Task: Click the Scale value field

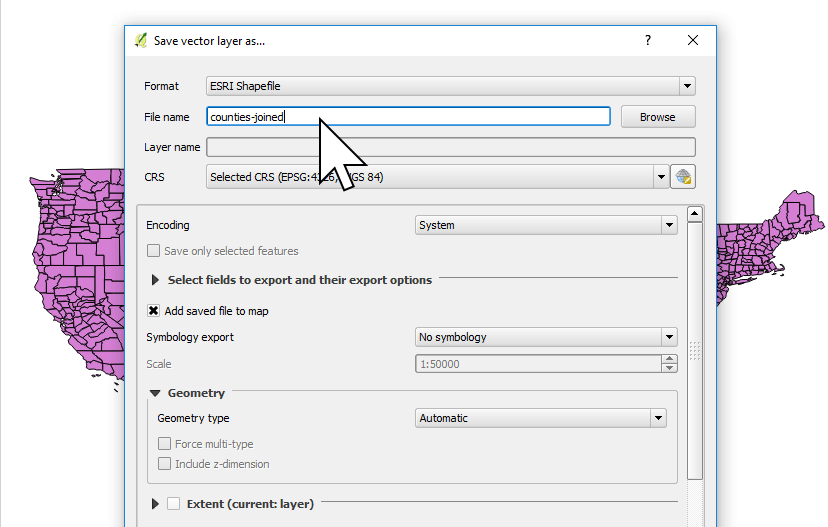Action: point(538,364)
